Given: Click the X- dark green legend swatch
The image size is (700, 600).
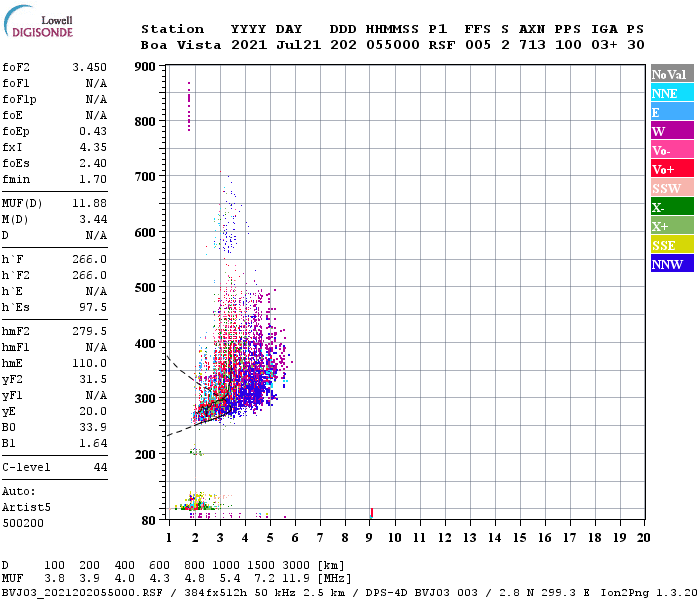Looking at the screenshot, I should click(672, 207).
